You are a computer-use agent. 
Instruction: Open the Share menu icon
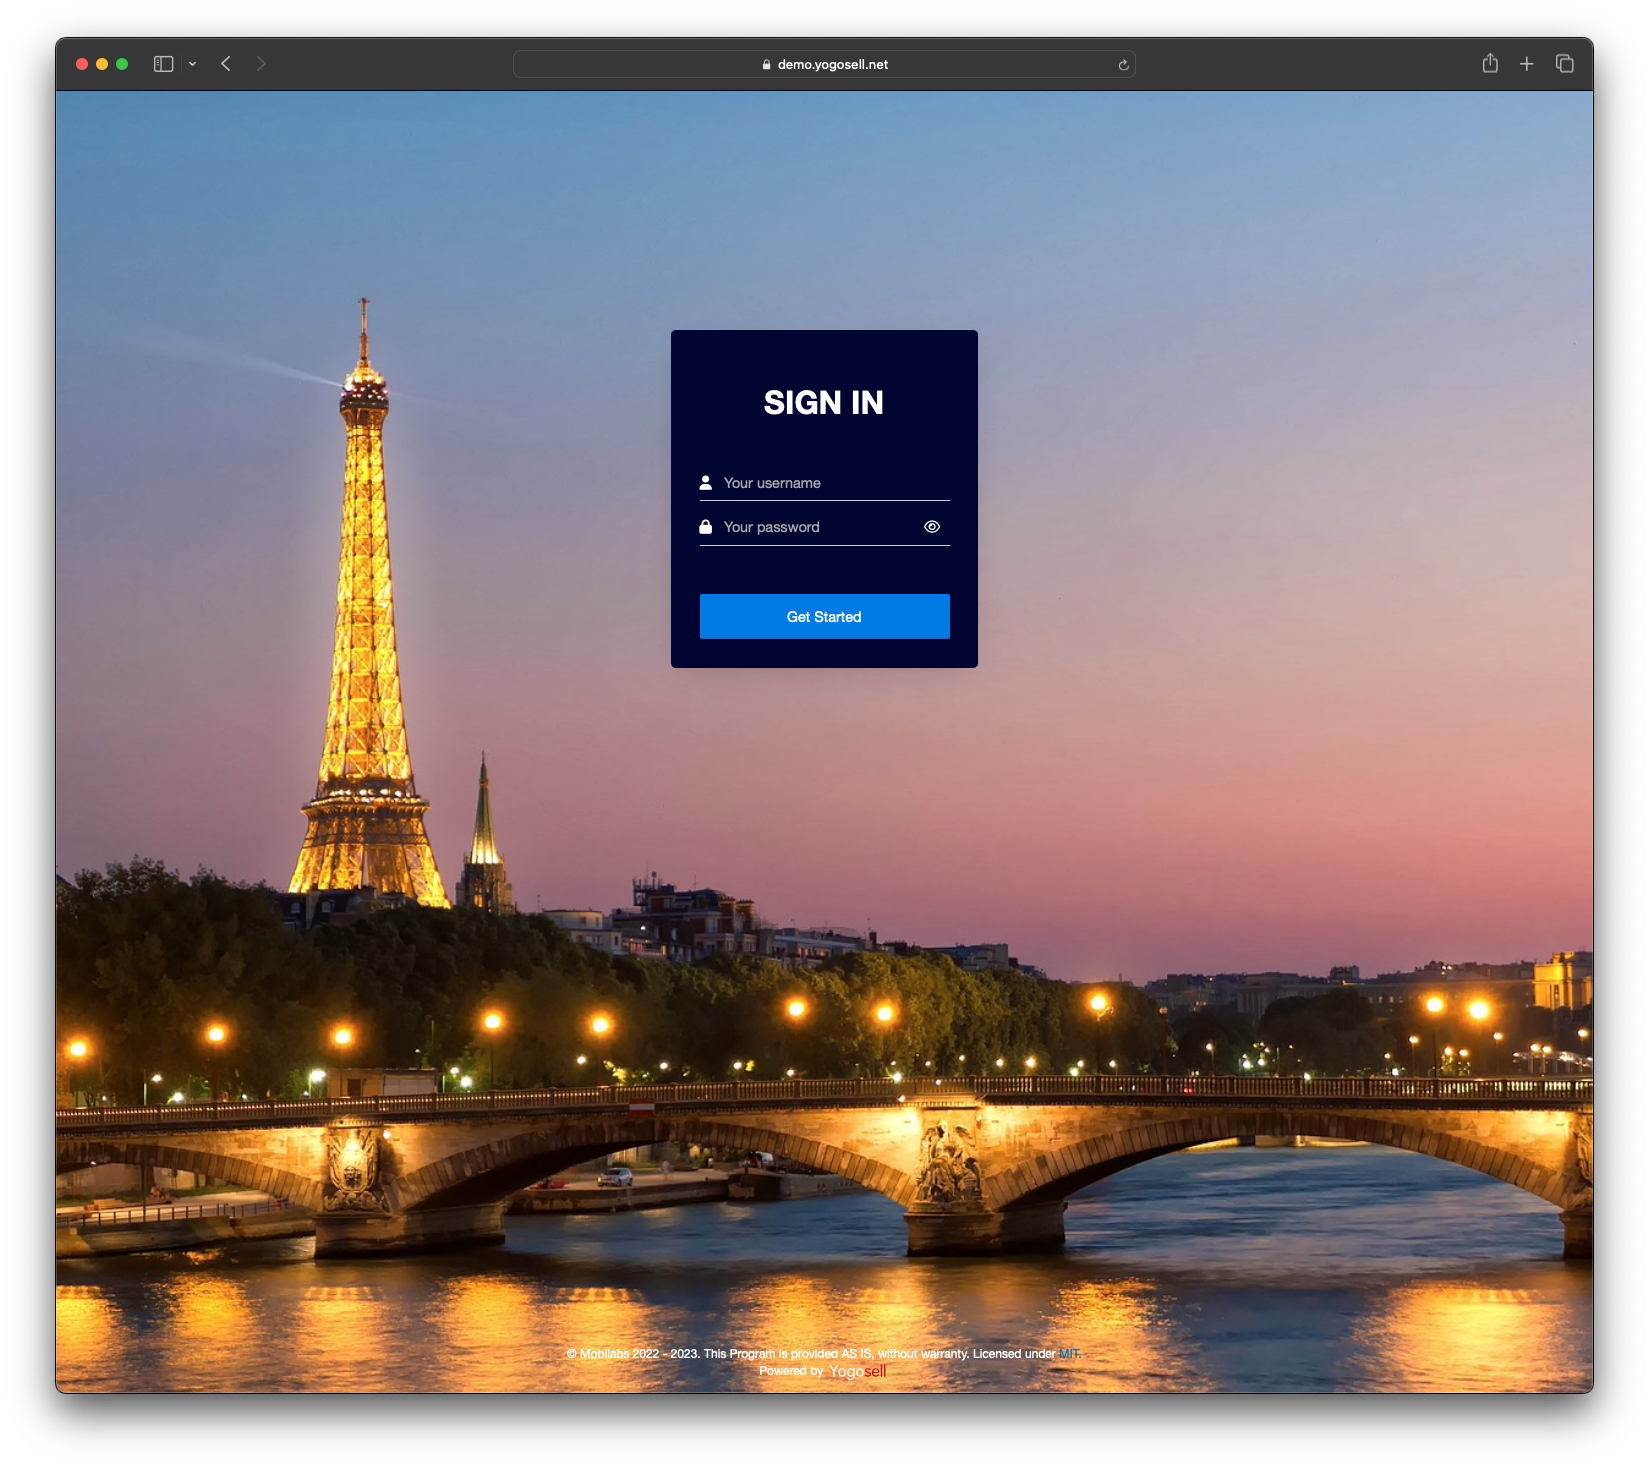(x=1490, y=64)
